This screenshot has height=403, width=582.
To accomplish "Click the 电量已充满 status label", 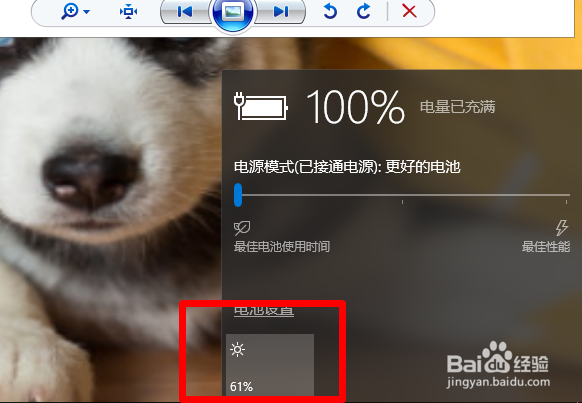I will (x=457, y=107).
